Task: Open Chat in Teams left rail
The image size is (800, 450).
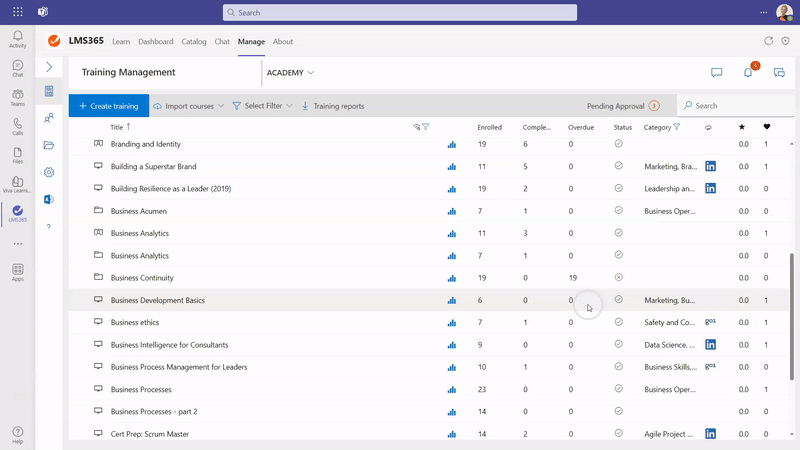Action: click(17, 68)
